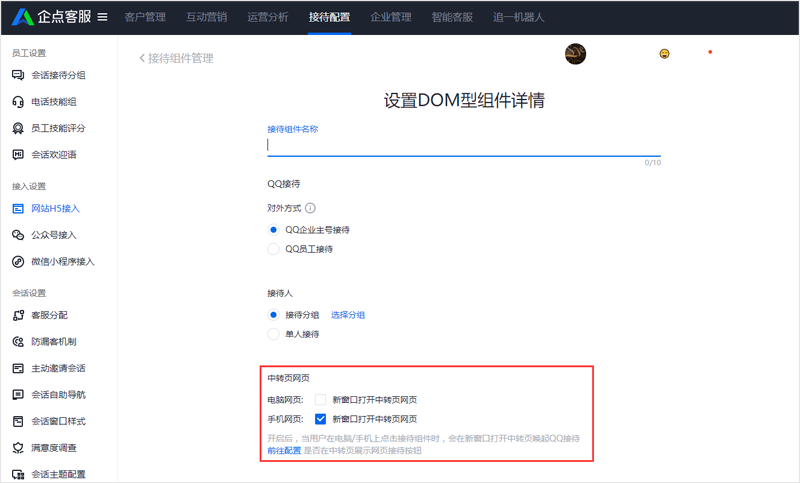Viewport: 800px width, 483px height.
Task: Click the 0/10 character counter
Action: point(653,163)
